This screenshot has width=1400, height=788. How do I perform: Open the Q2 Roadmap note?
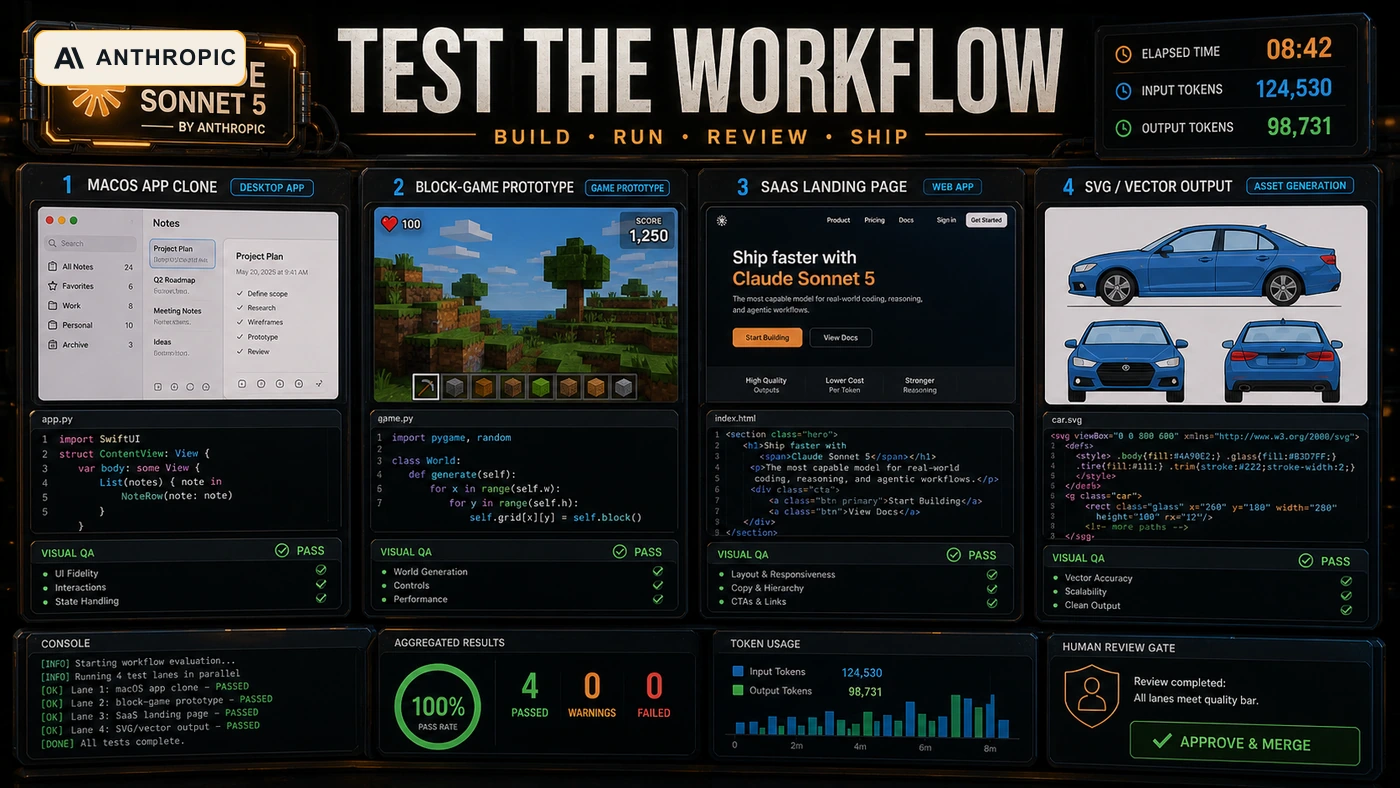[183, 284]
